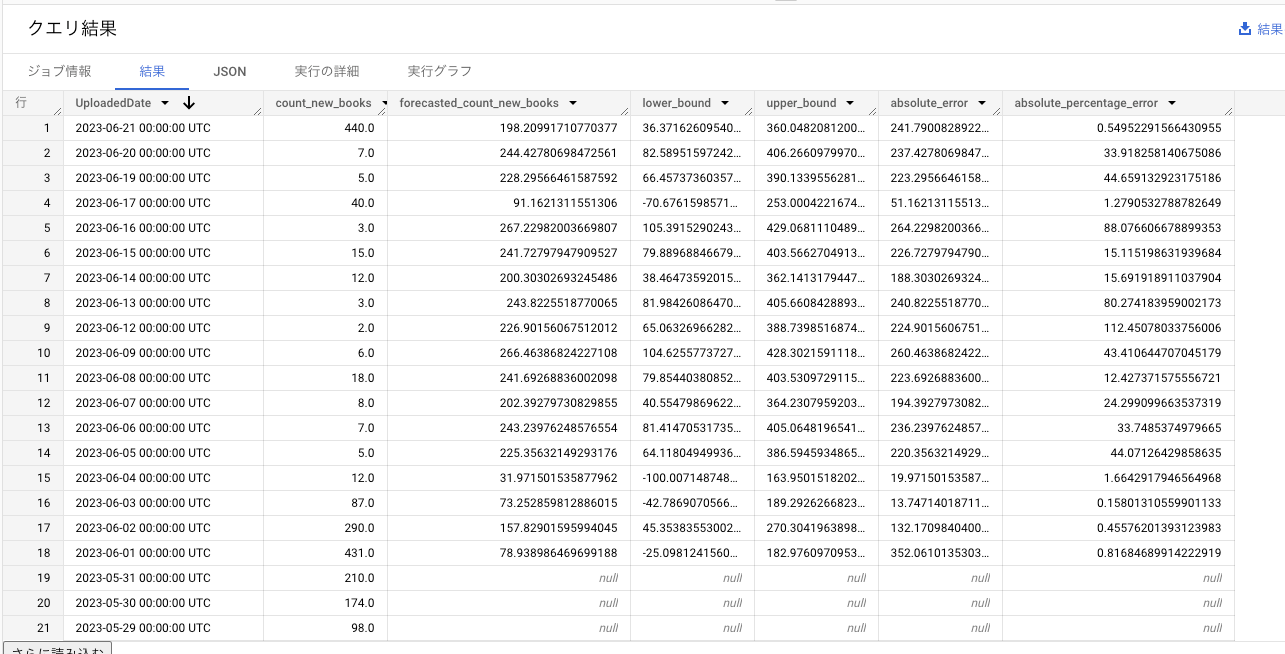This screenshot has width=1285, height=654.
Task: Open the 実行の詳細 tab
Action: (x=327, y=71)
